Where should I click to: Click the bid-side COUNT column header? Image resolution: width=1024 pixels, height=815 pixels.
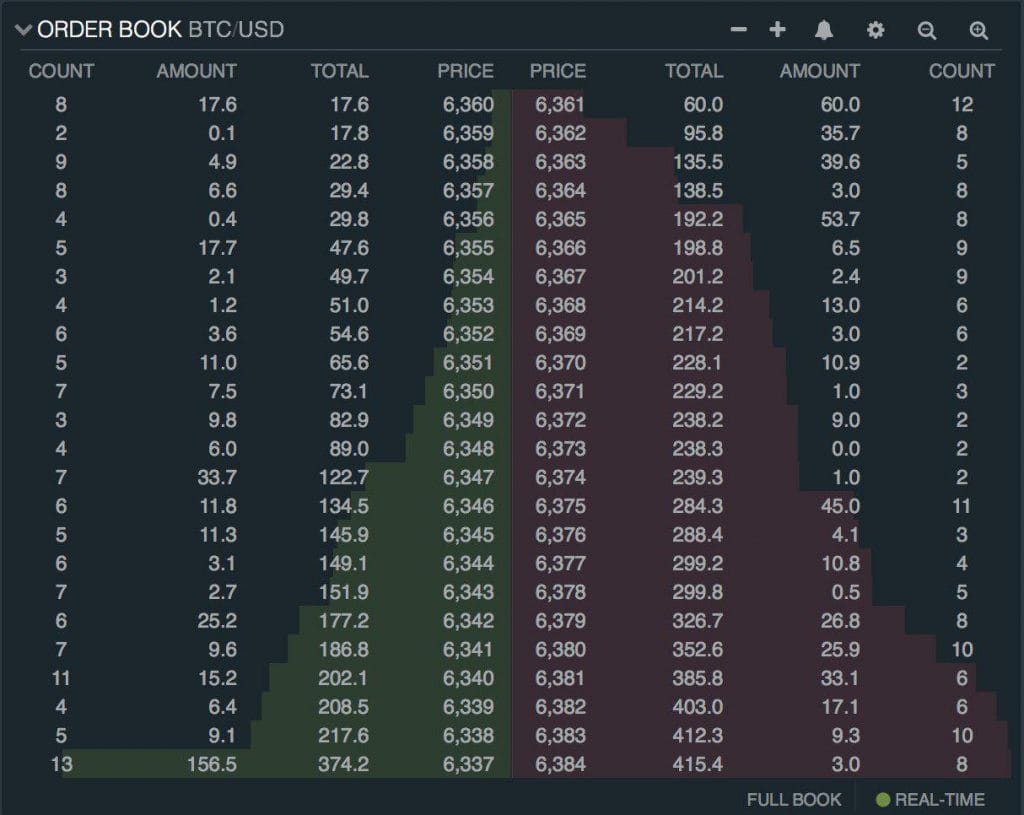pyautogui.click(x=61, y=71)
